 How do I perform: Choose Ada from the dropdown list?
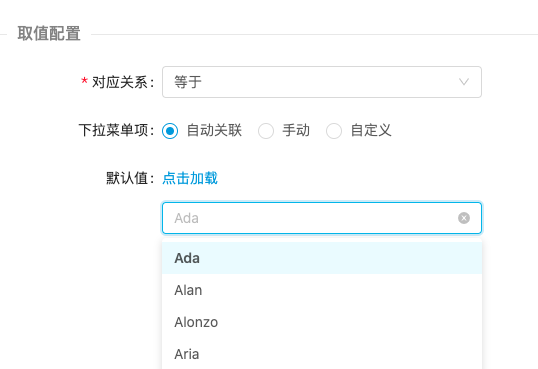coord(322,258)
